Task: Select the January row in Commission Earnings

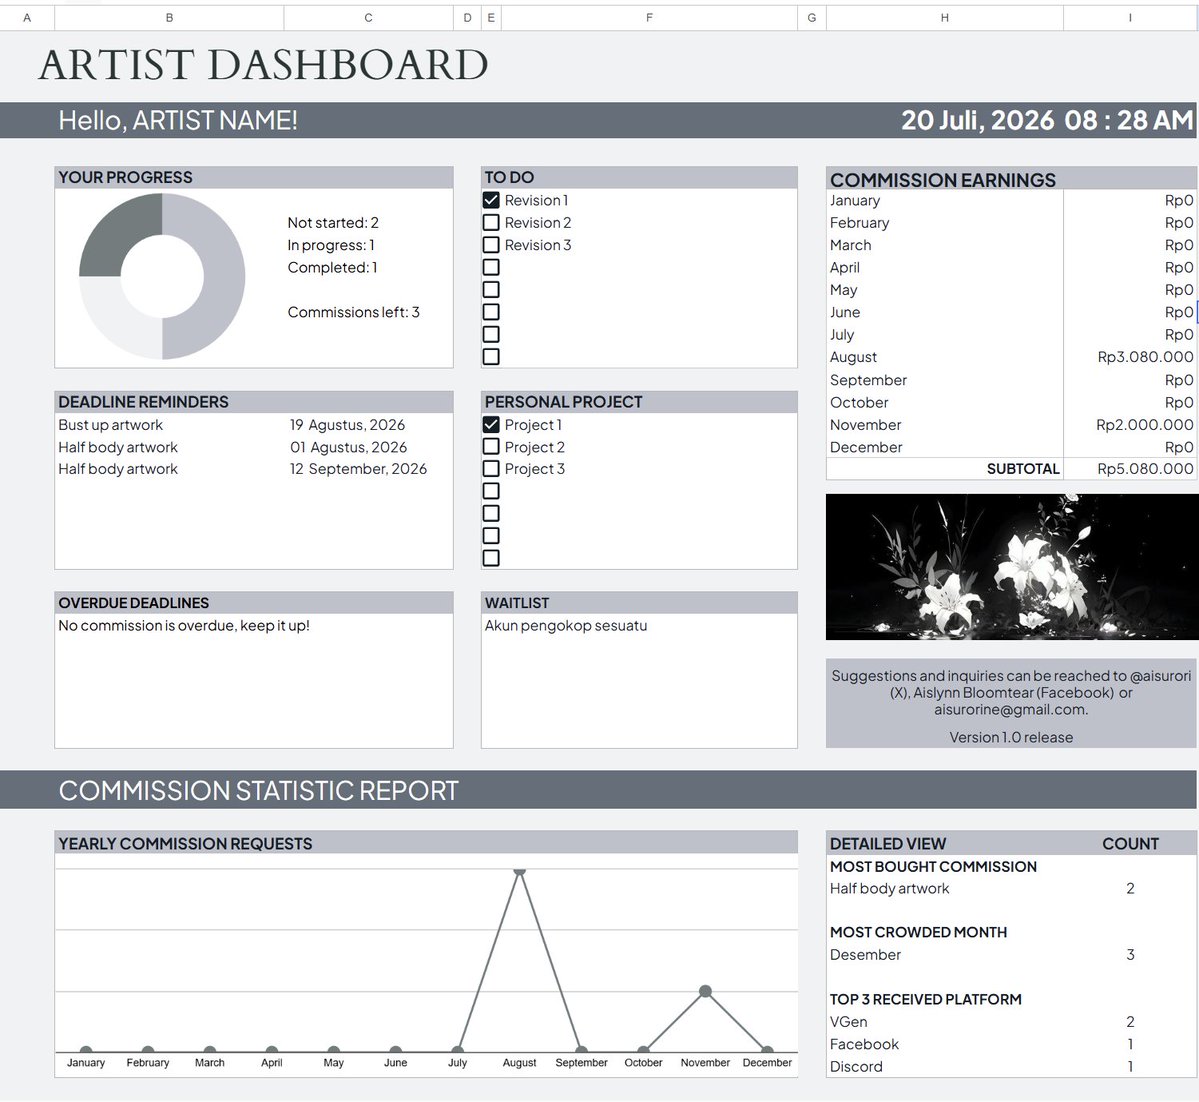Action: pos(1011,200)
